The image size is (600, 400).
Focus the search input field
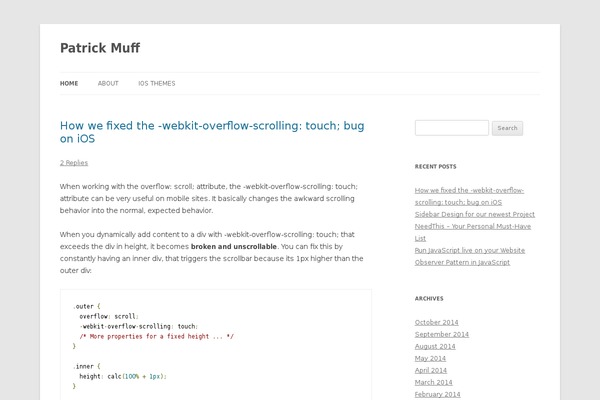452,128
